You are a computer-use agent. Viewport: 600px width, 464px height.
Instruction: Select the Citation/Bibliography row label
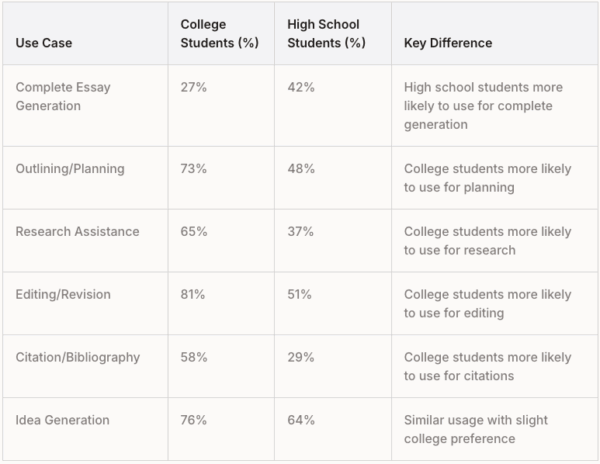click(78, 358)
